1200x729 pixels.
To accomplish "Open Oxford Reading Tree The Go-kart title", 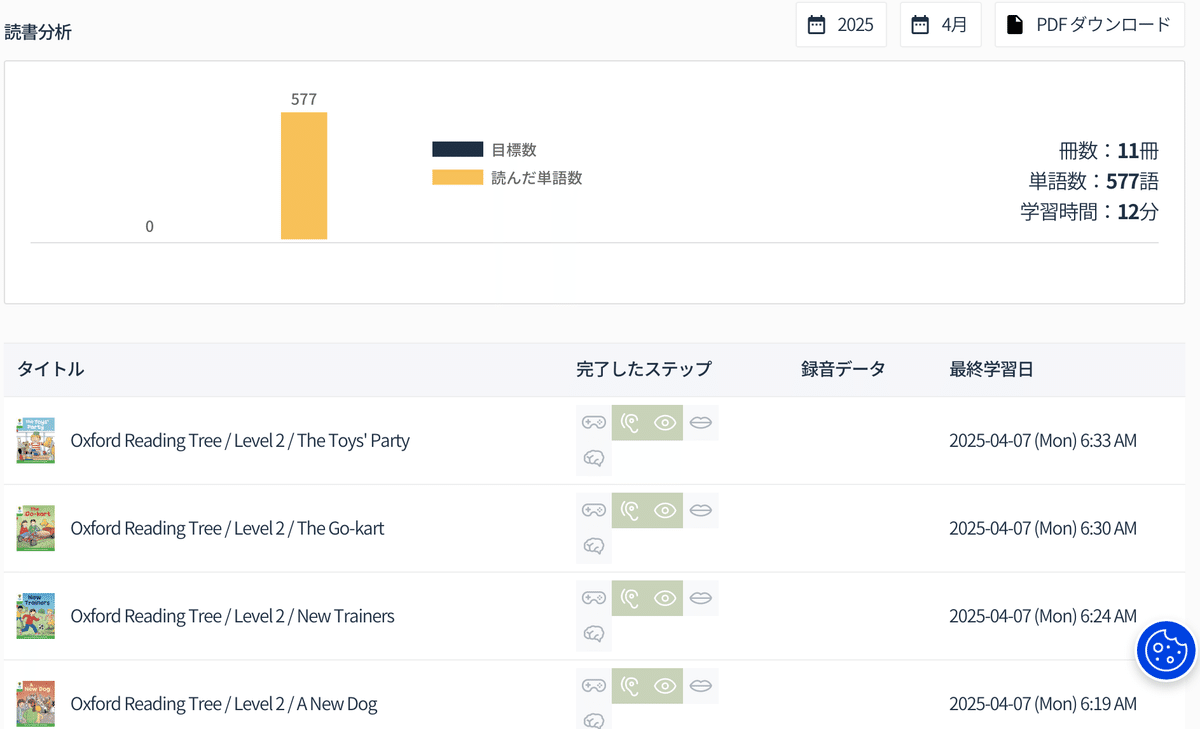I will click(x=227, y=529).
